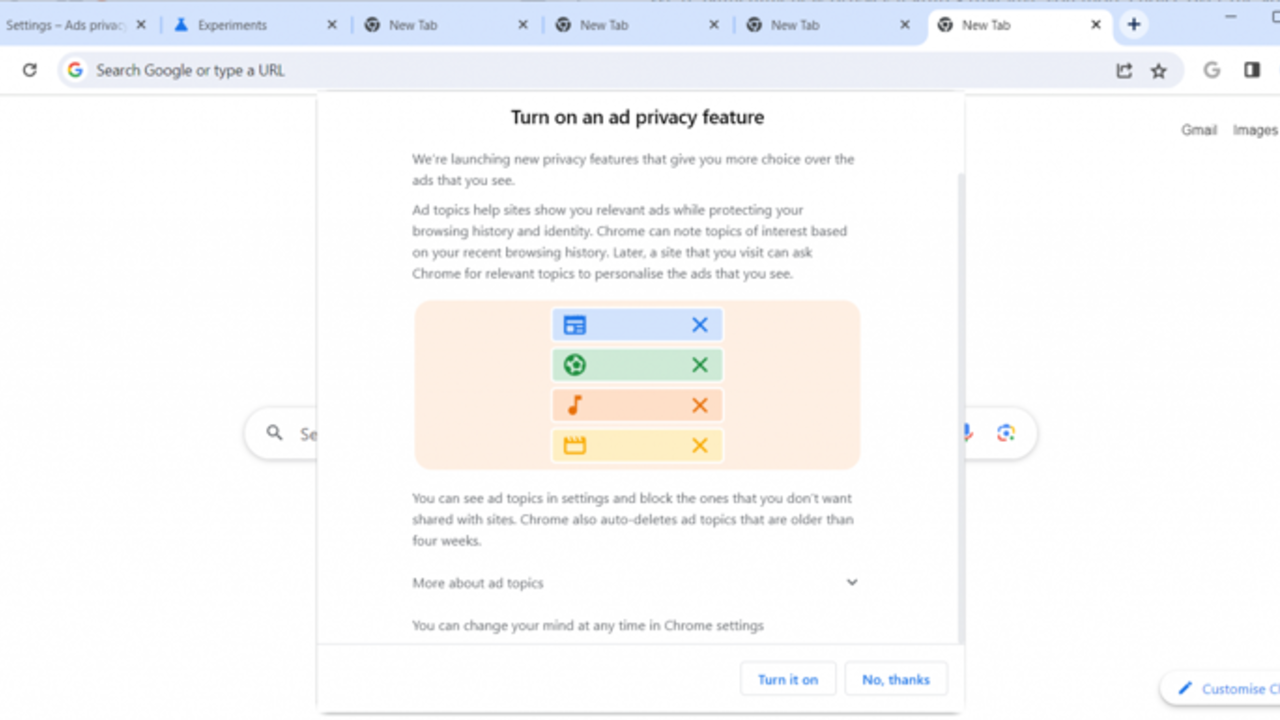The height and width of the screenshot is (720, 1280).
Task: Click the share page icon in address bar
Action: [x=1124, y=70]
